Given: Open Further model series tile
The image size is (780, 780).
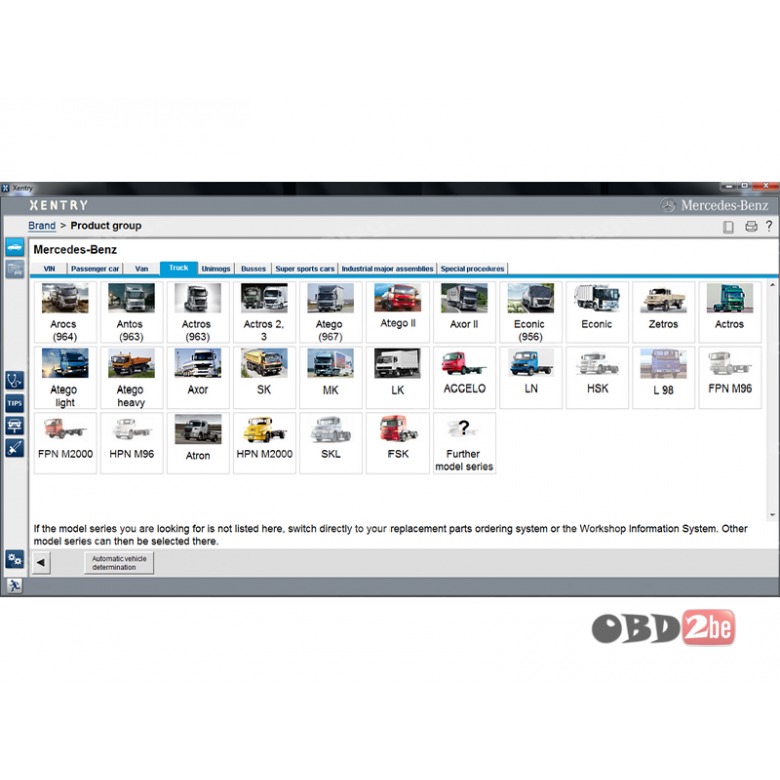Looking at the screenshot, I should [464, 443].
